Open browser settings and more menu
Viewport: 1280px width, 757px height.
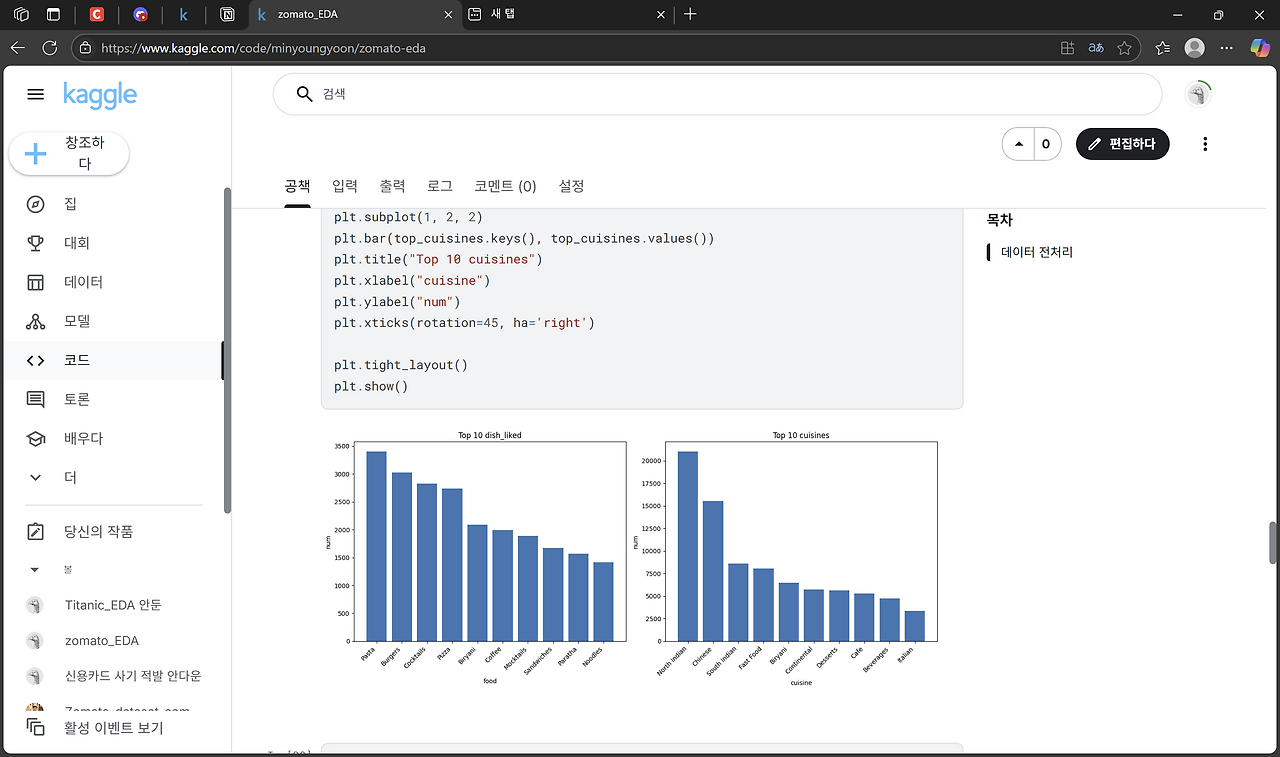(x=1227, y=47)
